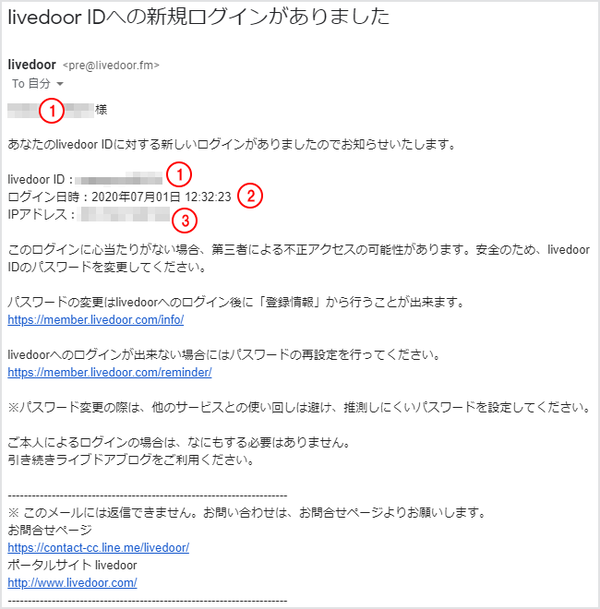Open the member.livedoor.com/info link
The image size is (600, 609).
click(96, 320)
